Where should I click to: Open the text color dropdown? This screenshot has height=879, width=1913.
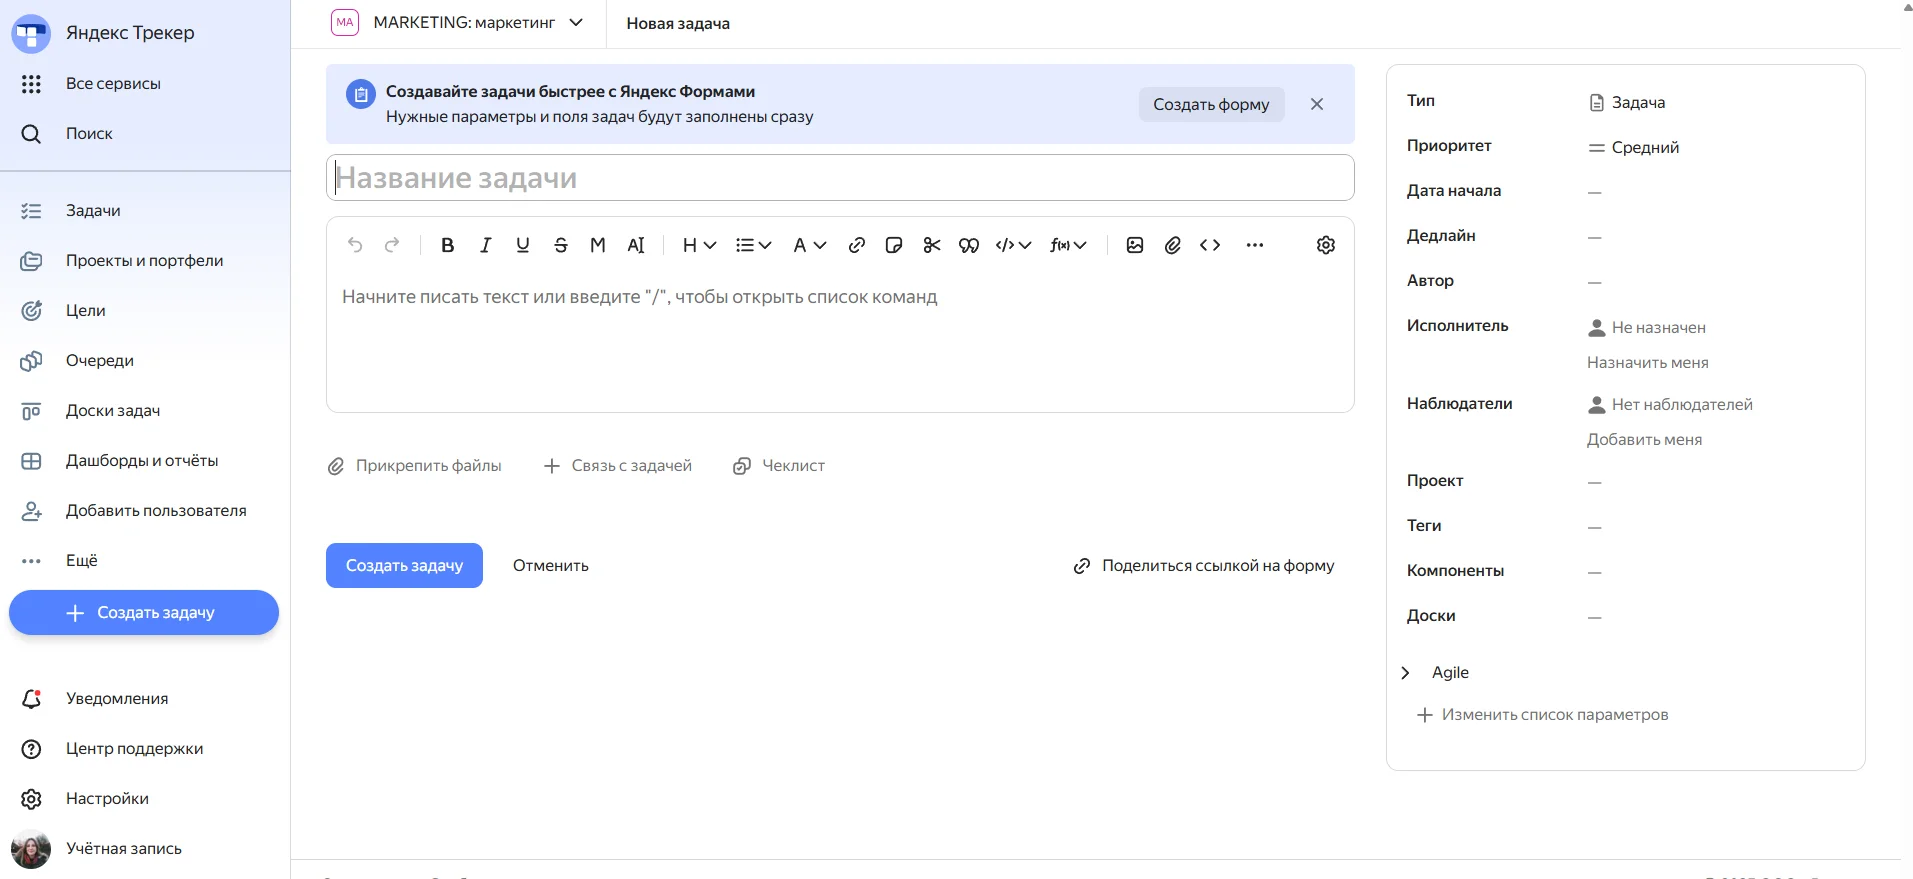(809, 245)
